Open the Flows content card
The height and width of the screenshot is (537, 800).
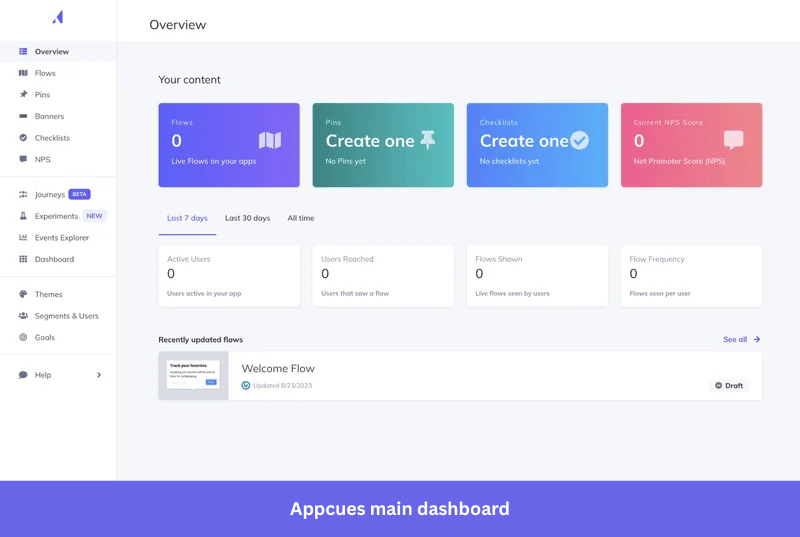(229, 145)
